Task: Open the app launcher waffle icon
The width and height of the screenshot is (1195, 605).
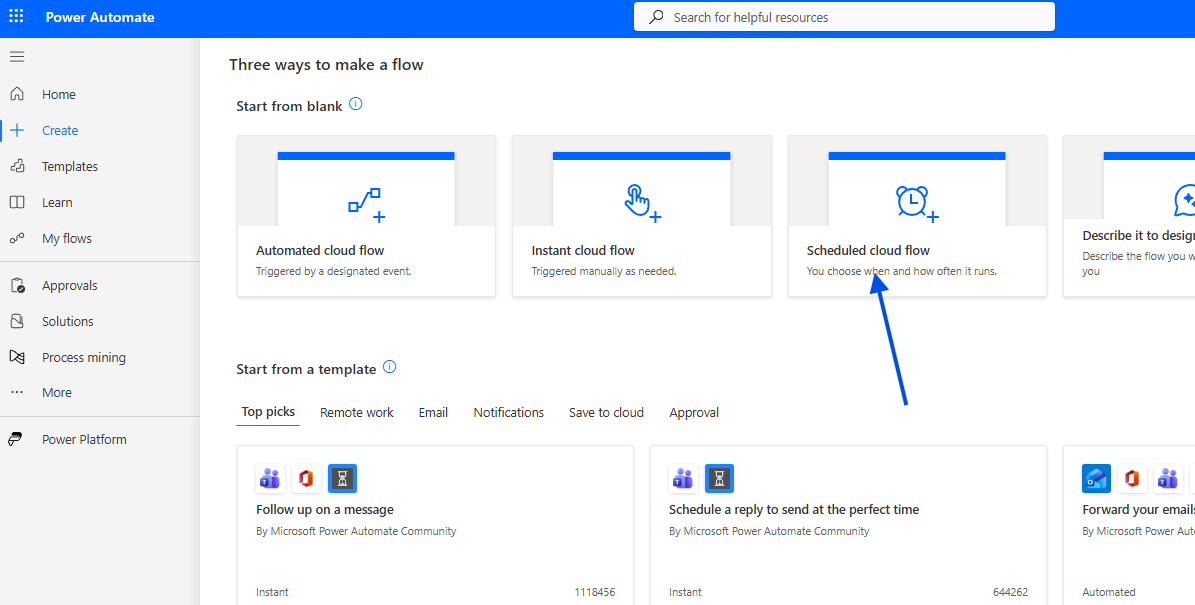Action: [16, 17]
